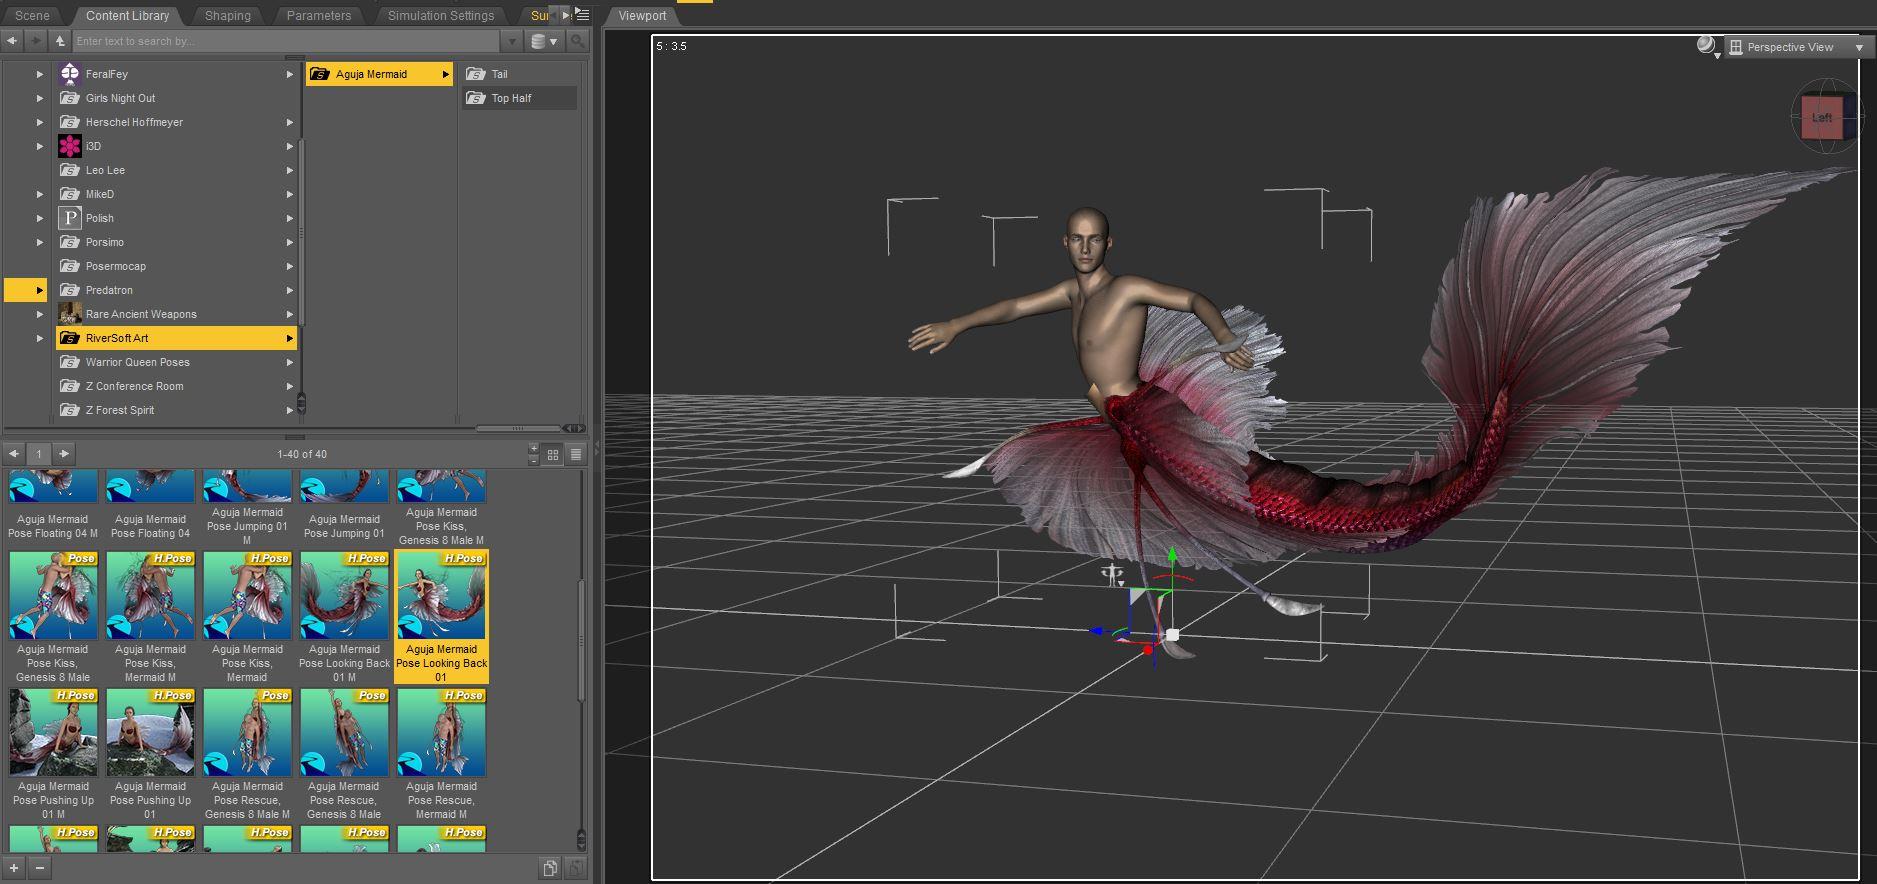Open the pane options menu icon
1877x884 pixels.
tap(583, 15)
